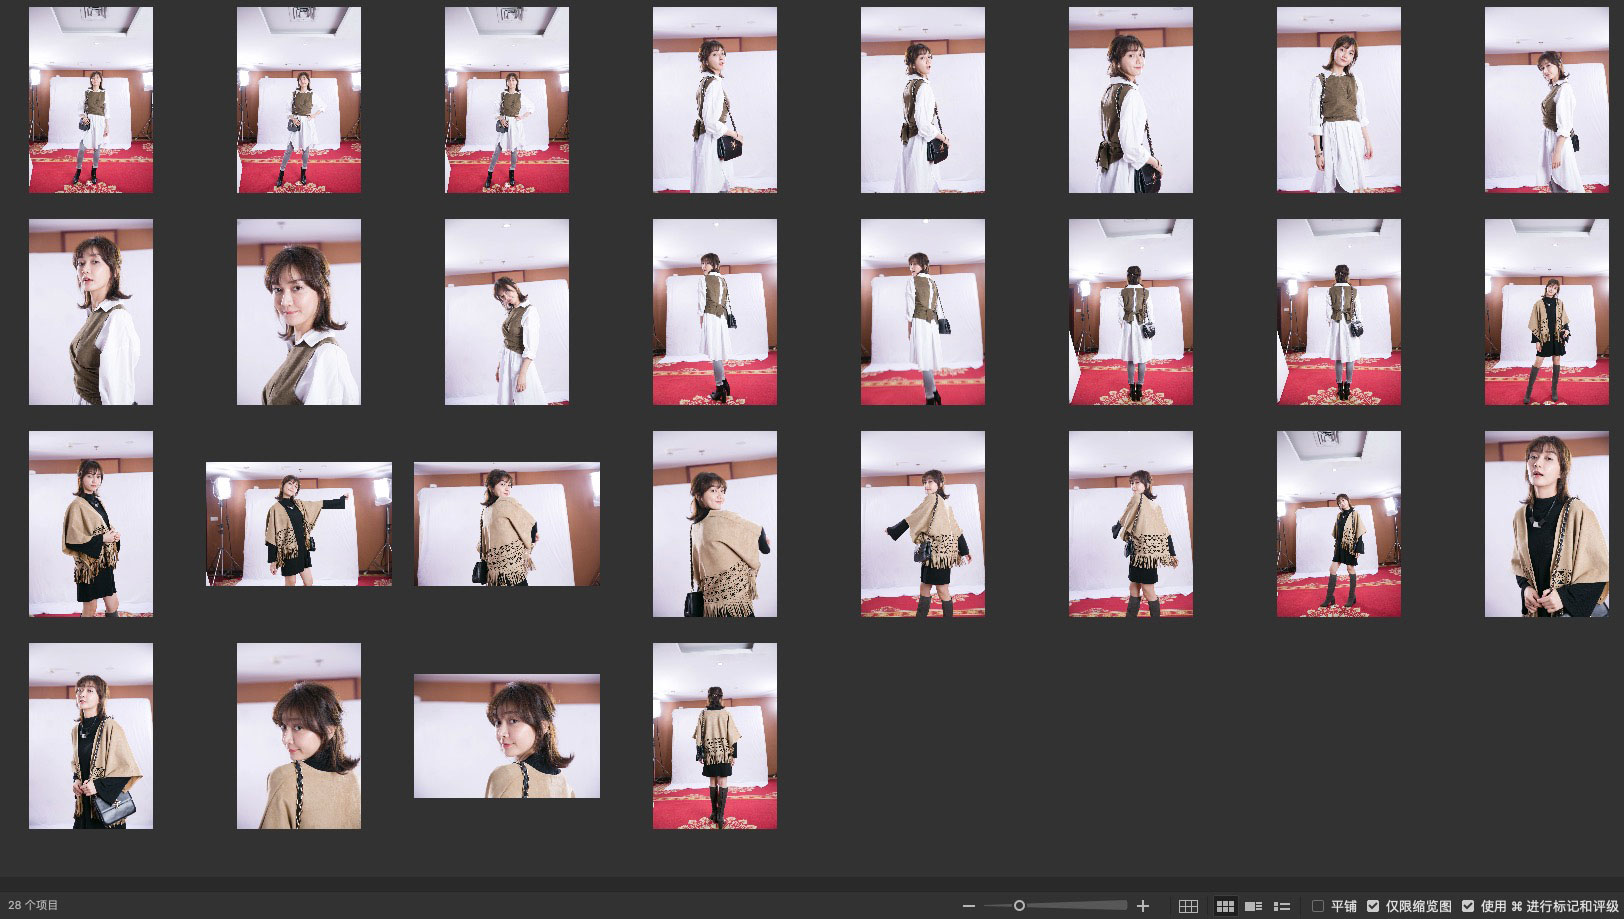The width and height of the screenshot is (1624, 919).
Task: Click the plus icon to enlarge thumbnails
Action: coord(1143,906)
